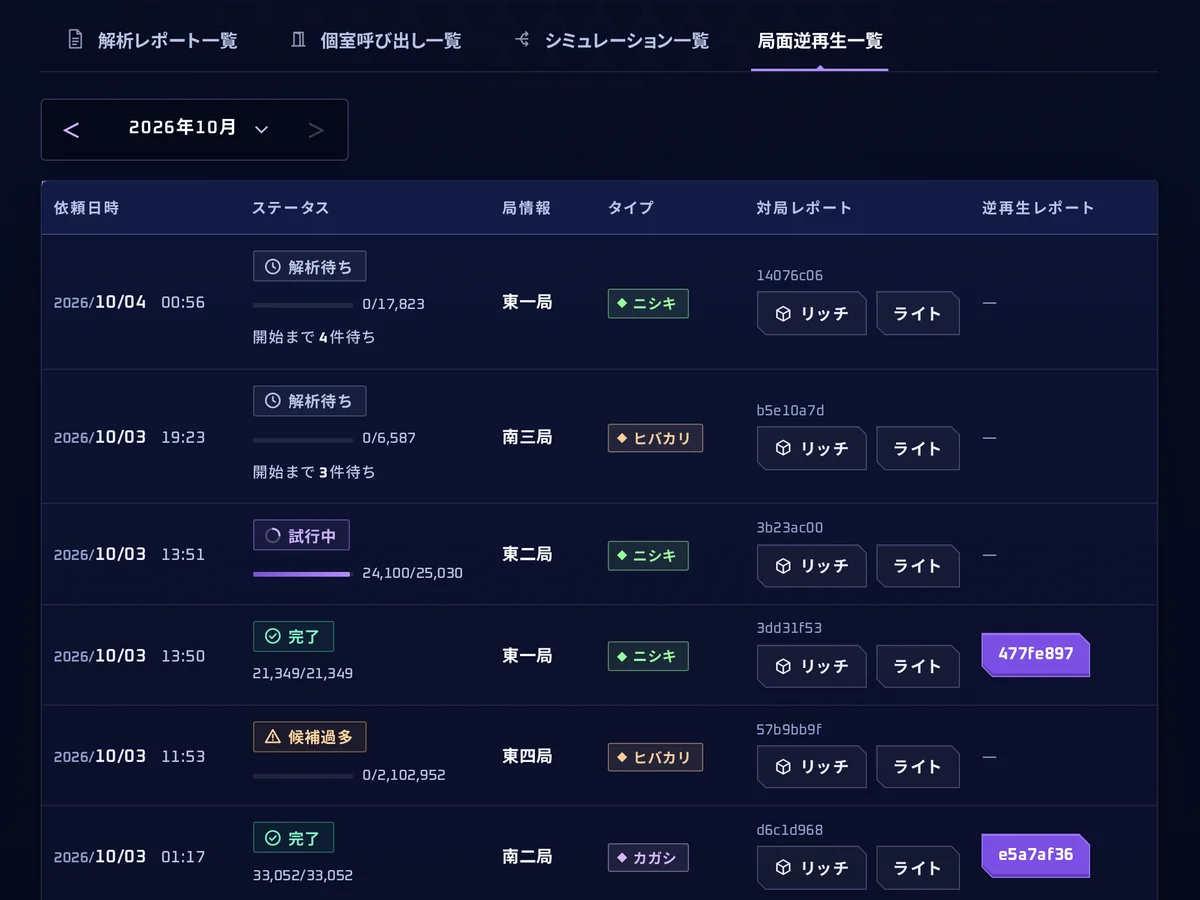Click report ID 3dd31f53
1200x900 pixels.
tap(790, 628)
